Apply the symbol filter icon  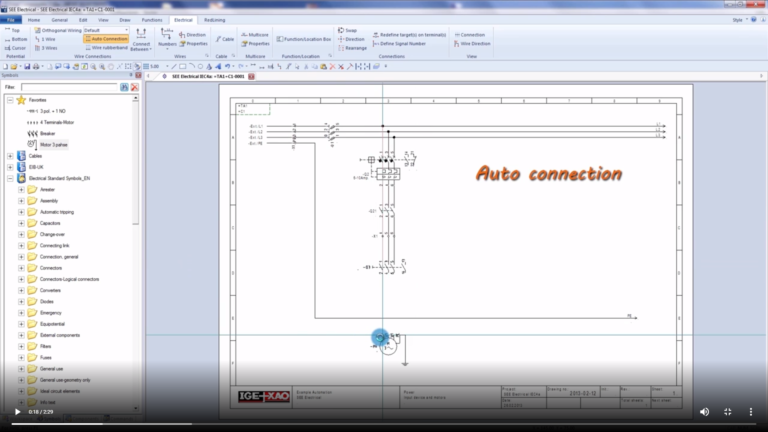124,87
